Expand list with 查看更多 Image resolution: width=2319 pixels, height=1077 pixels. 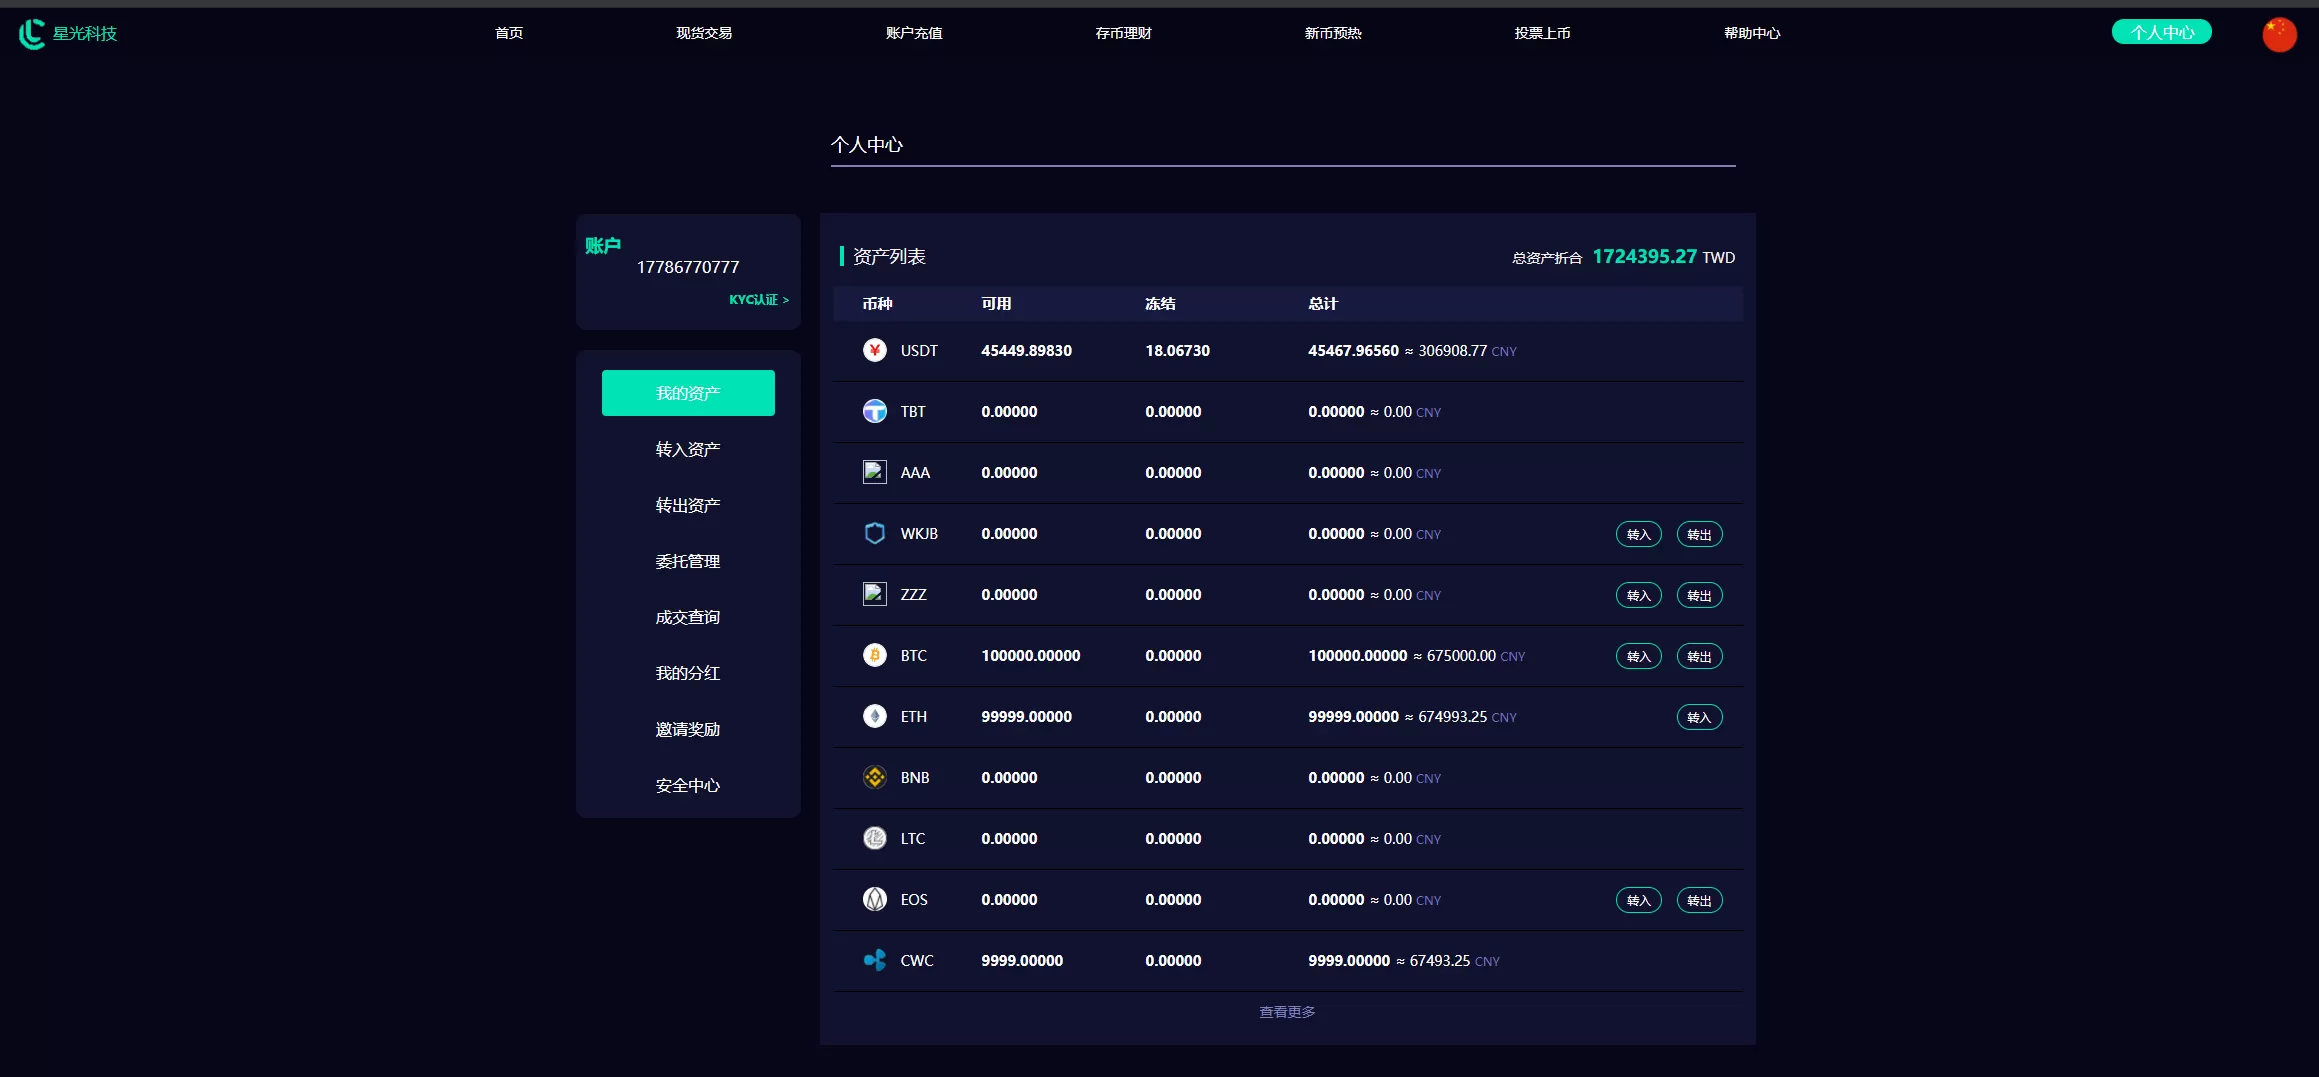tap(1286, 1012)
